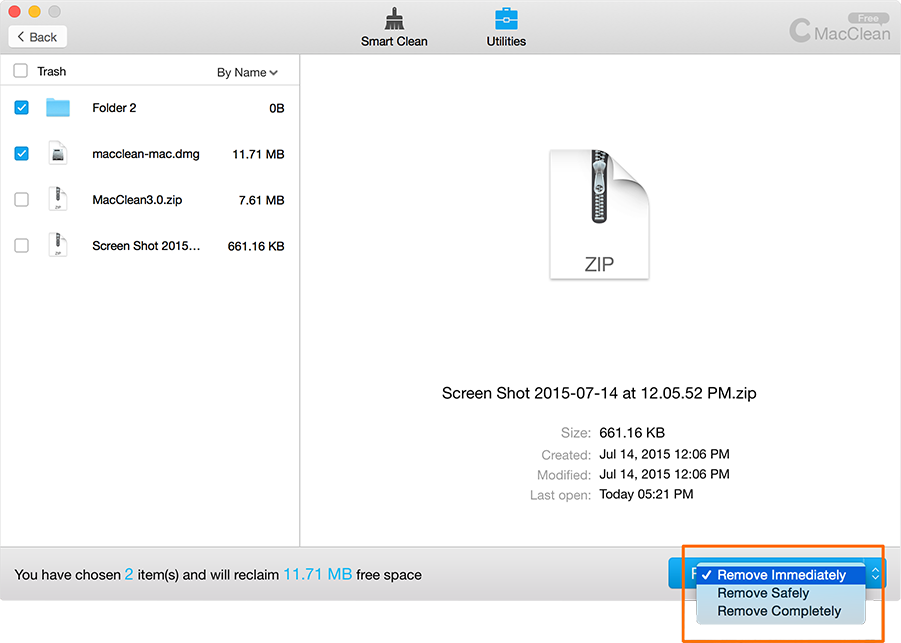
Task: Click the MacClean3.0.zip file icon
Action: [58, 199]
